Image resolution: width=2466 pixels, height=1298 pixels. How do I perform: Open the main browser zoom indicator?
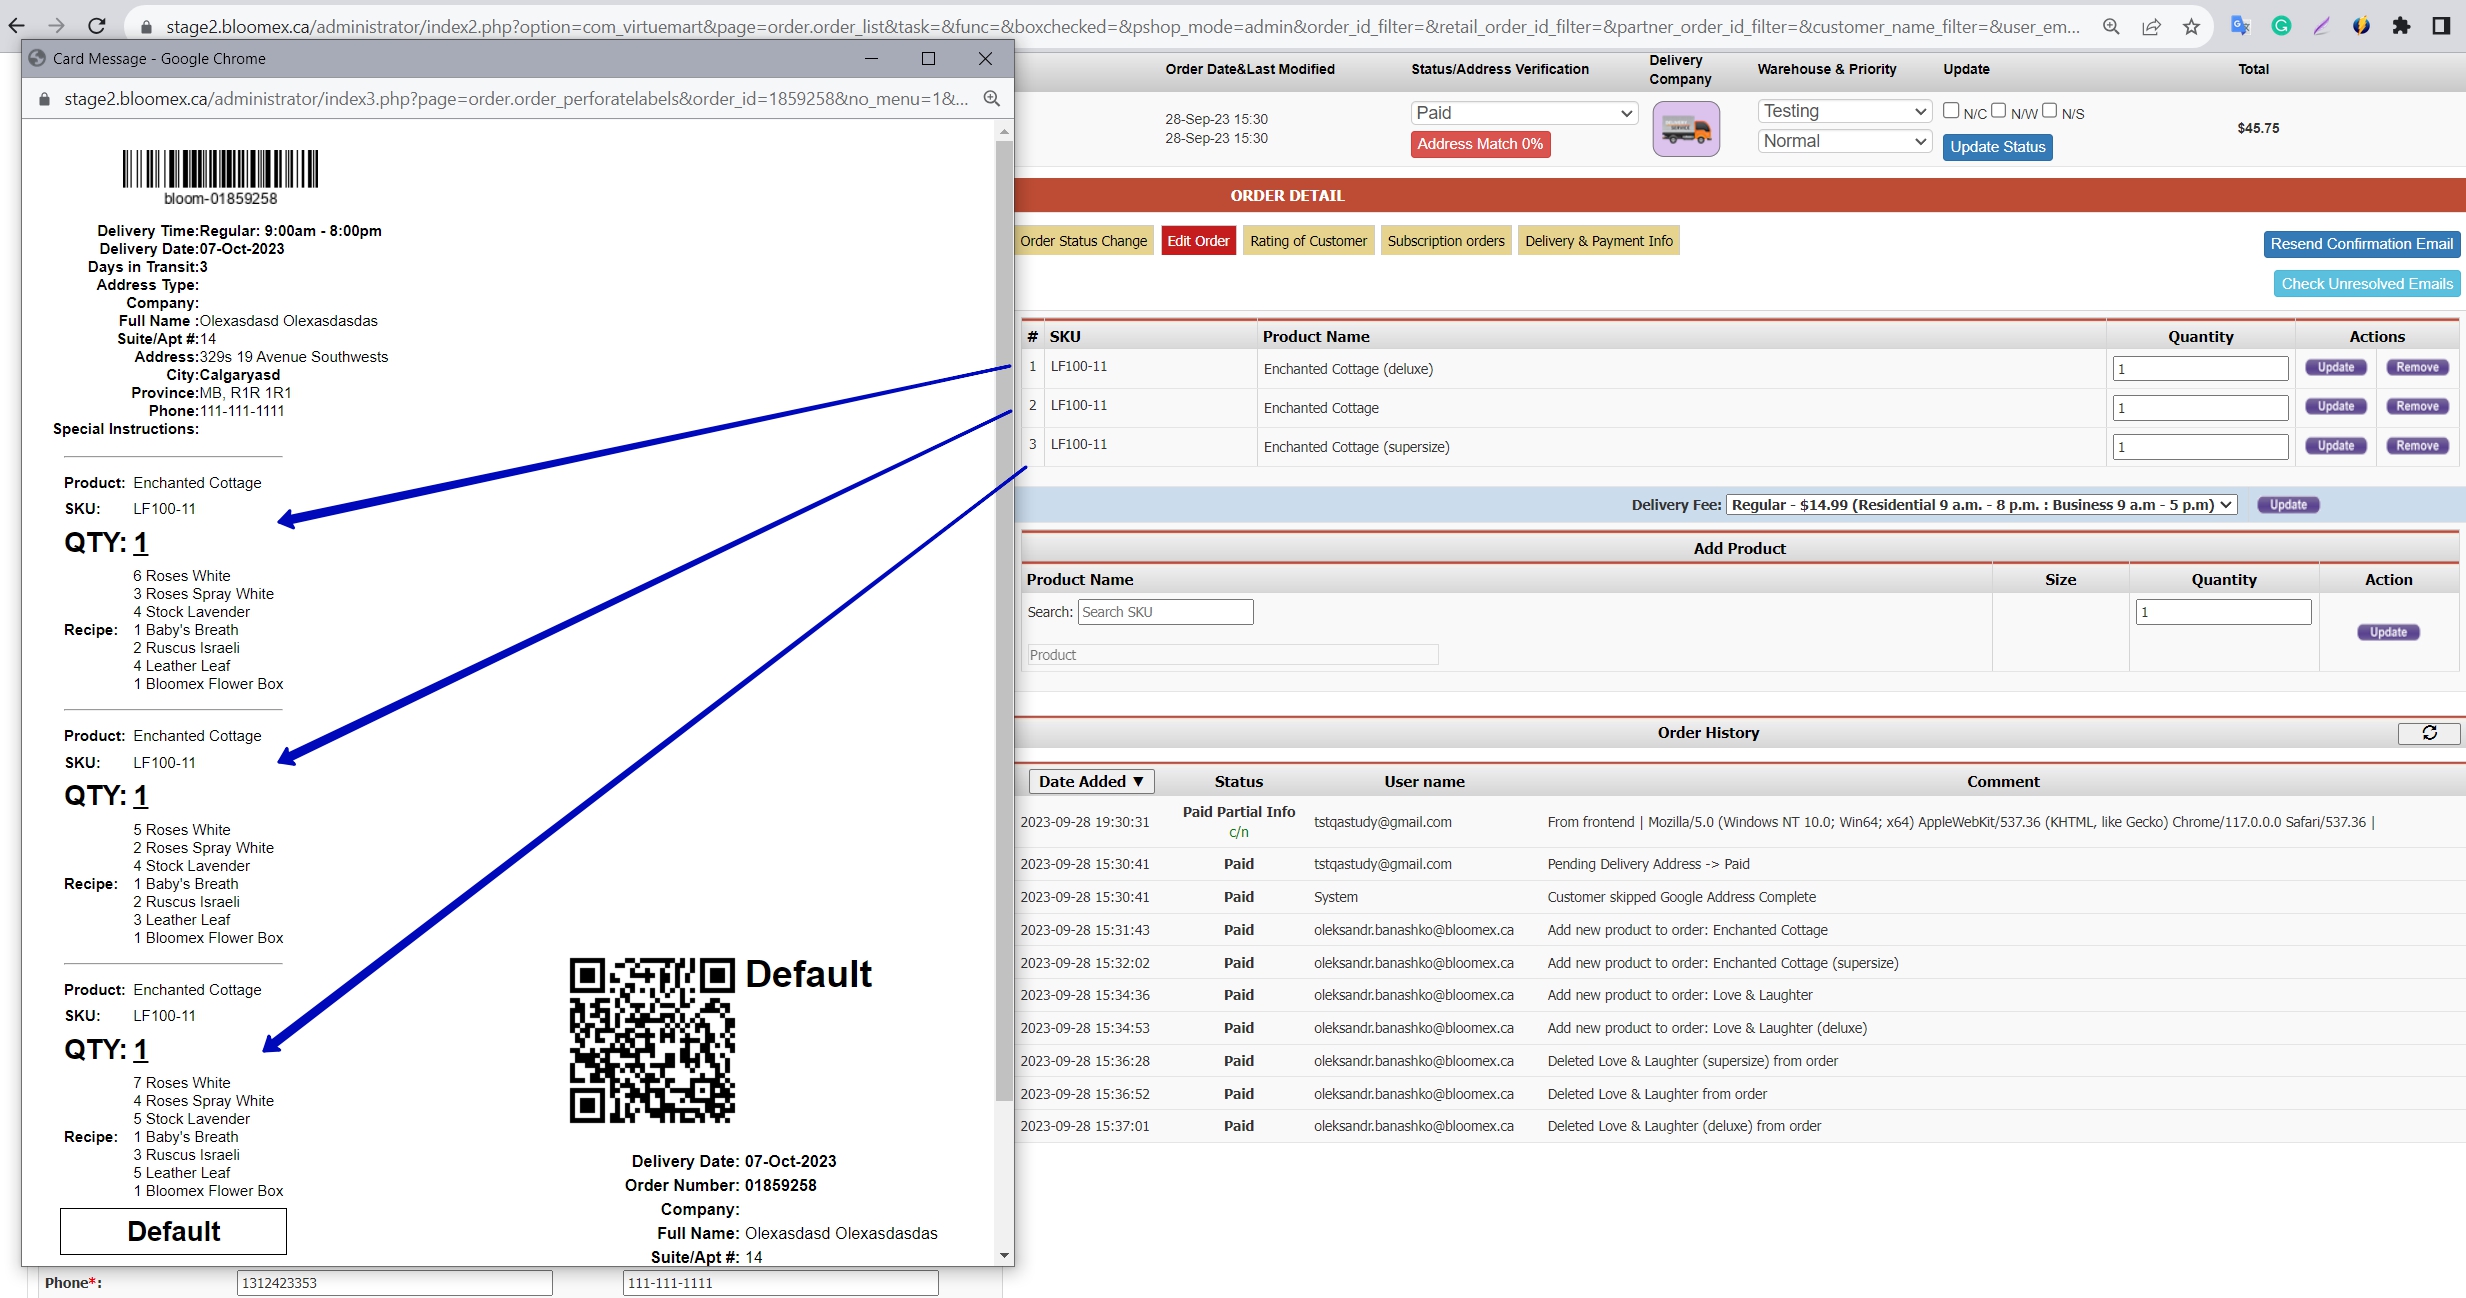[x=2111, y=27]
